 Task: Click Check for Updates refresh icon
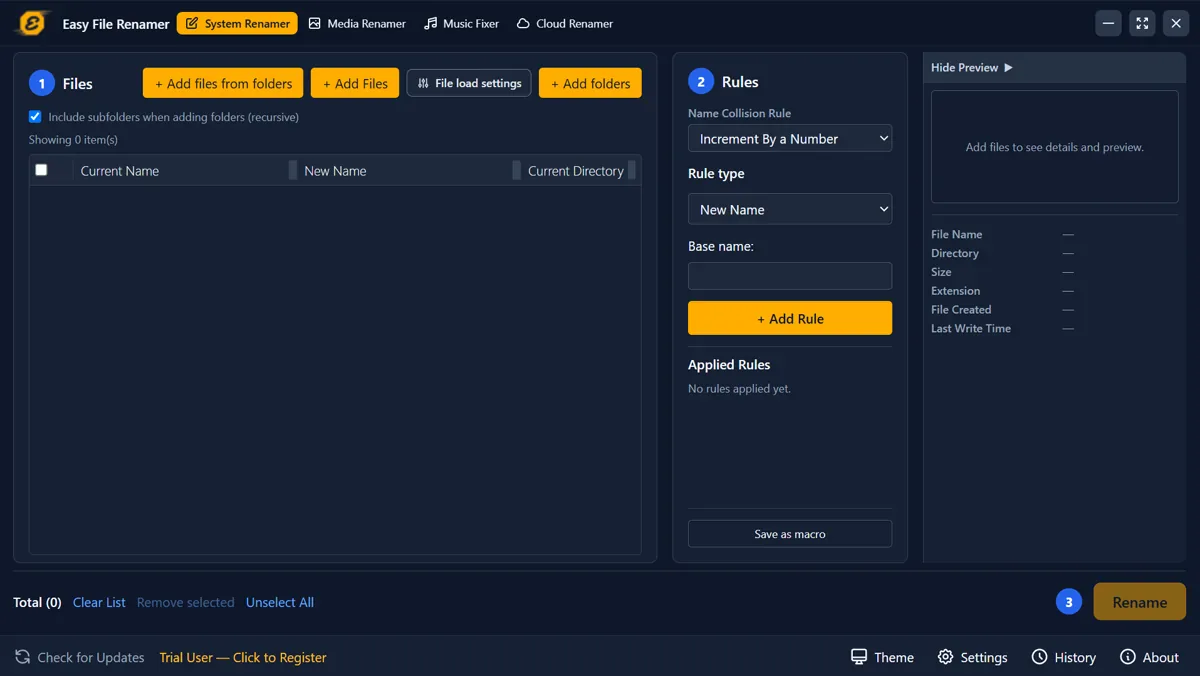22,657
